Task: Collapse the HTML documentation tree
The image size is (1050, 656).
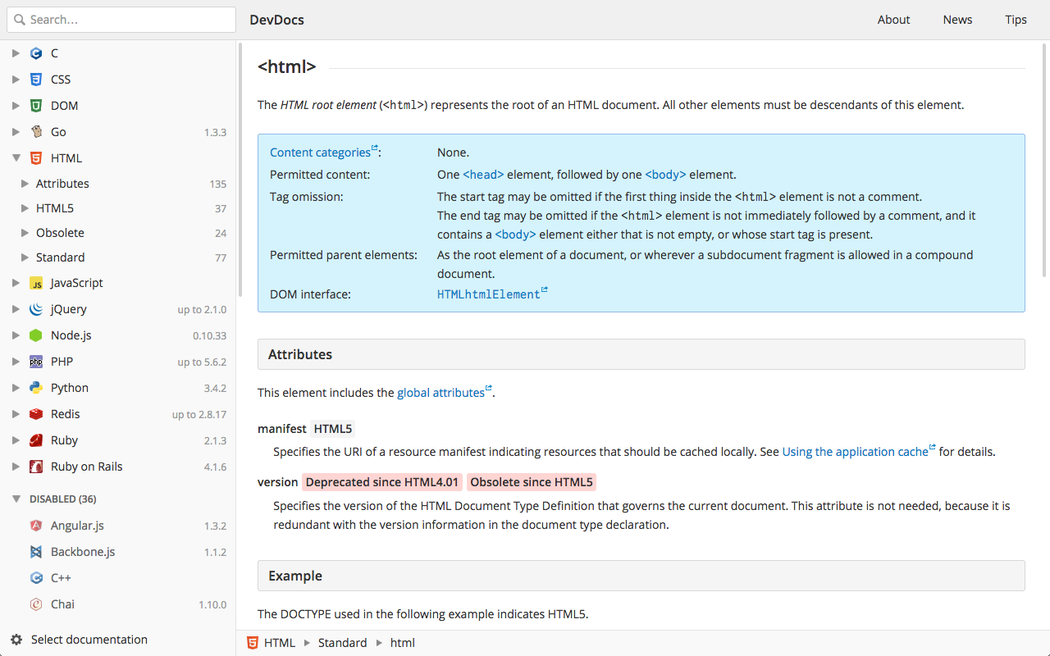Action: [x=16, y=158]
